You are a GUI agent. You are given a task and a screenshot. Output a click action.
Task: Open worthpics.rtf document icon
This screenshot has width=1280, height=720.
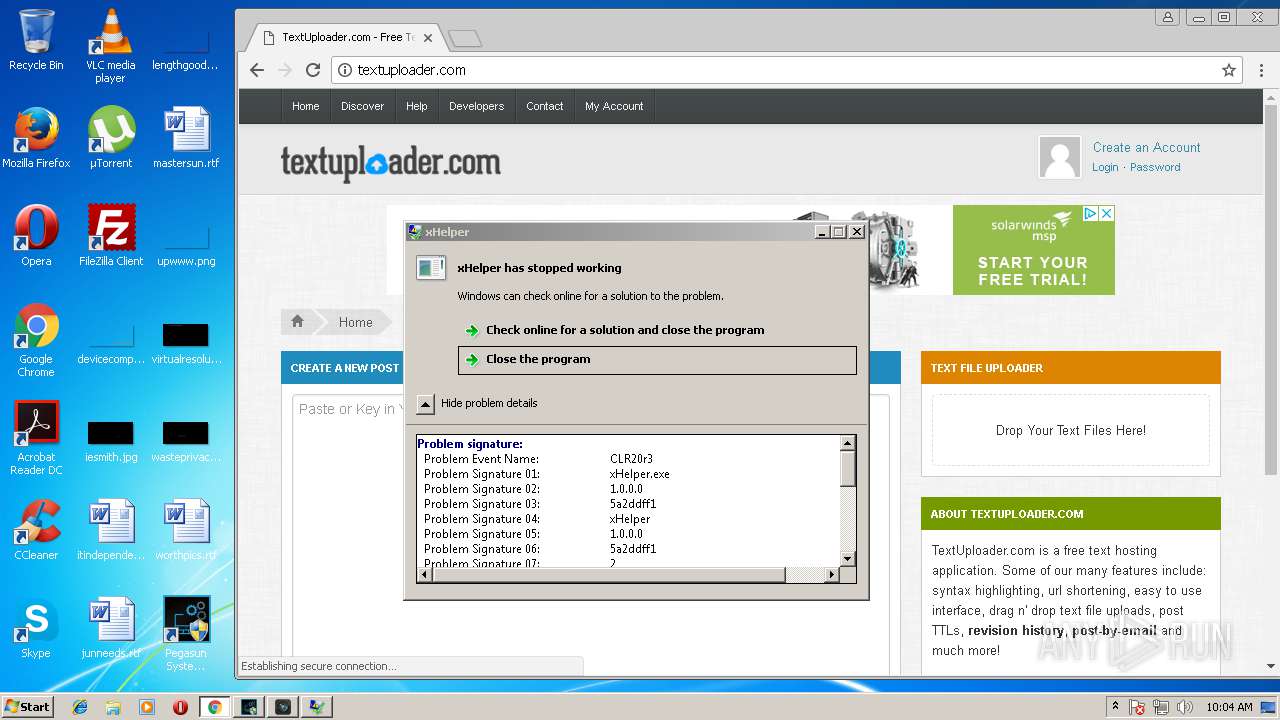186,530
